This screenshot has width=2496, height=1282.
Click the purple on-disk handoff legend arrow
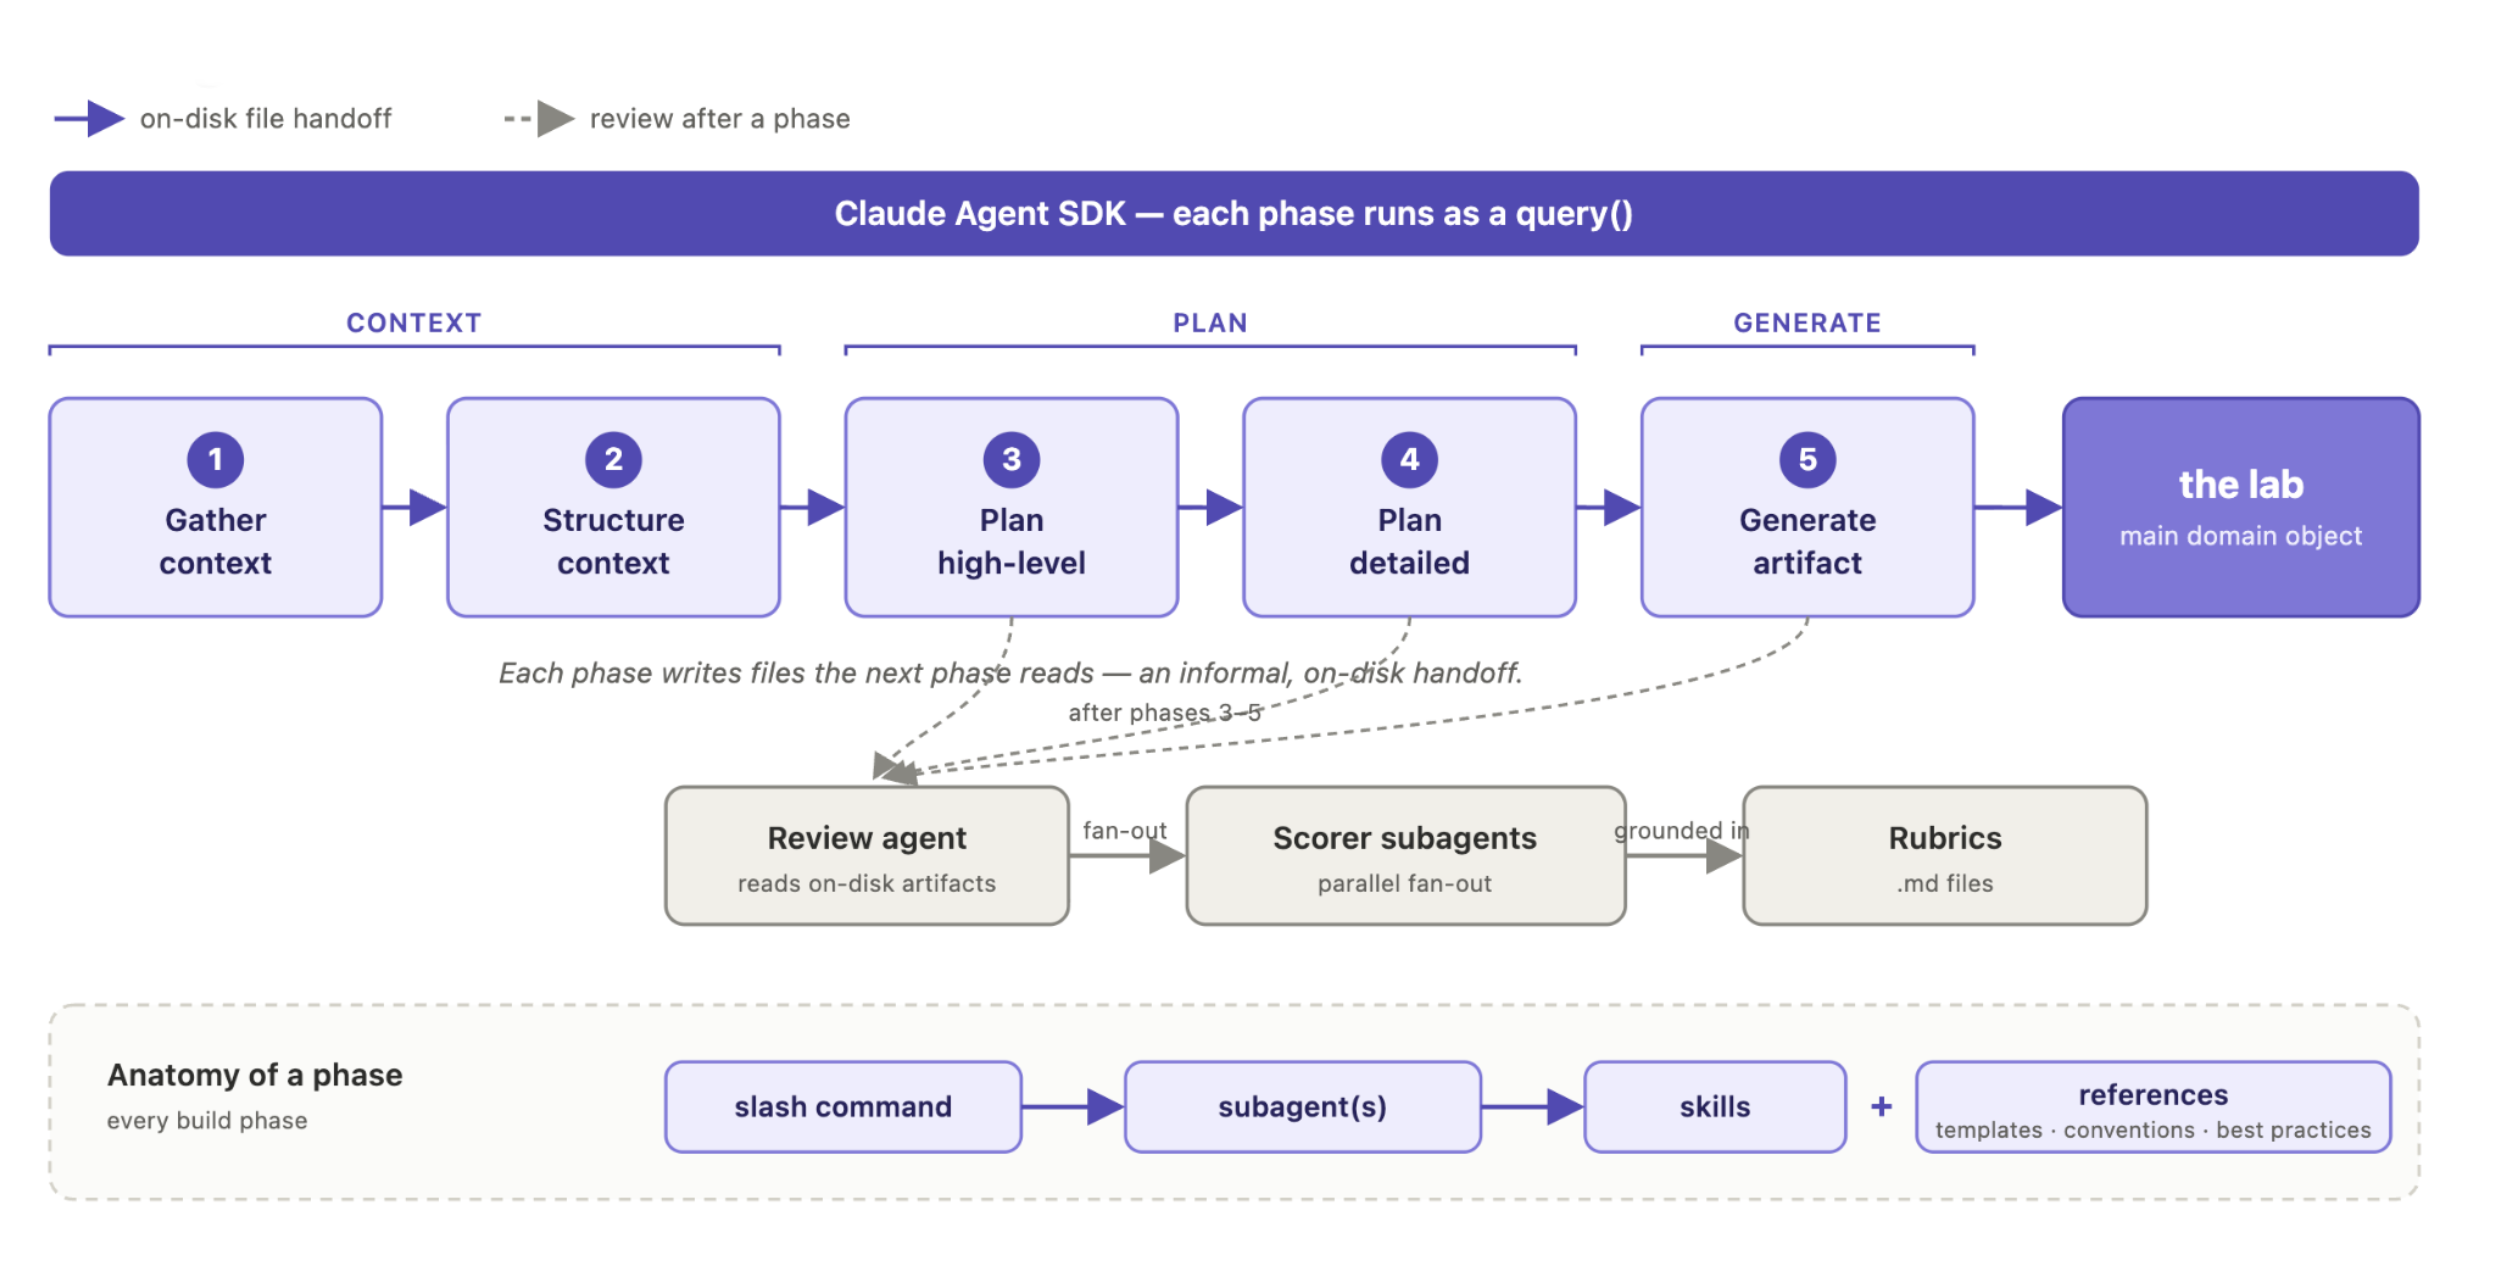pos(89,118)
